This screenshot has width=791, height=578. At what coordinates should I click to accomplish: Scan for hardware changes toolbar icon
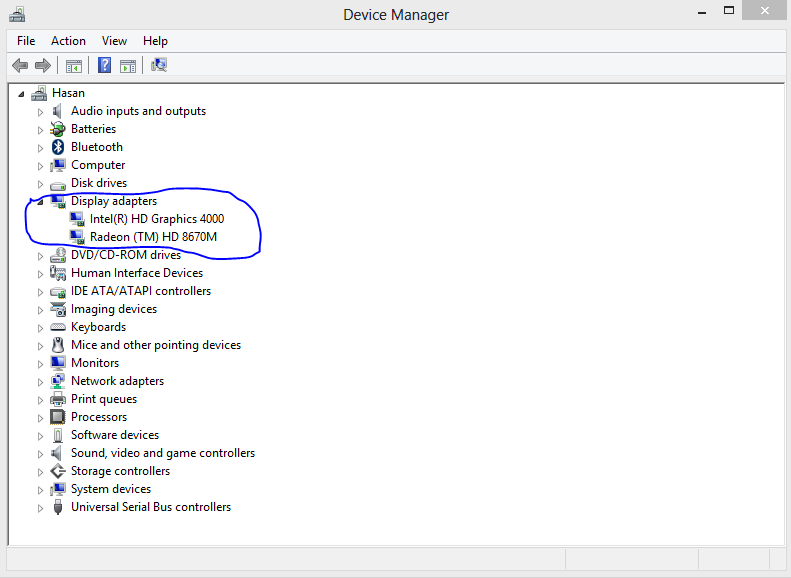pos(158,65)
